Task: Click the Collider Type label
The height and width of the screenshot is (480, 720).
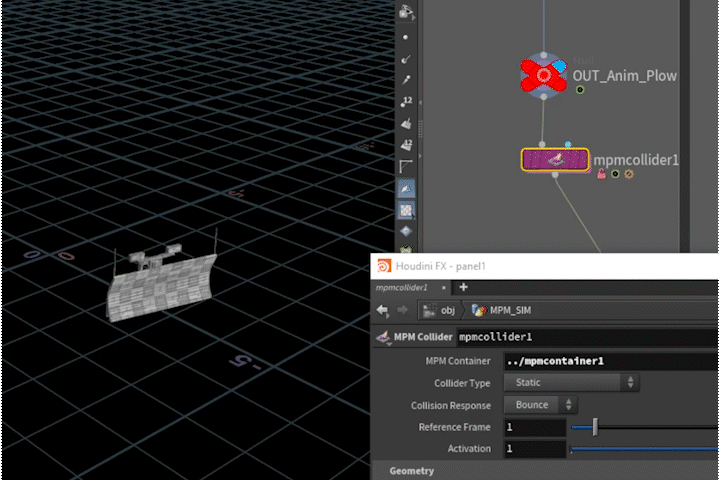Action: pos(462,383)
